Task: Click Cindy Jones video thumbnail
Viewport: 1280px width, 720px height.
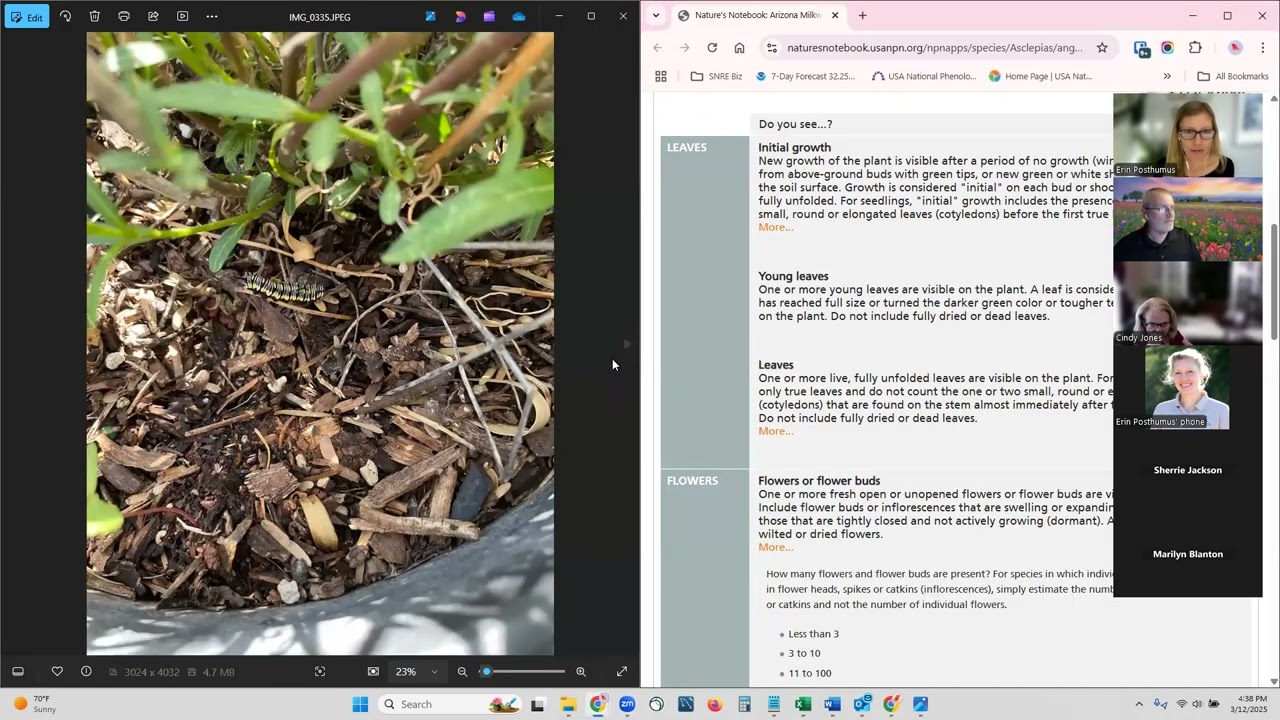Action: click(1188, 303)
